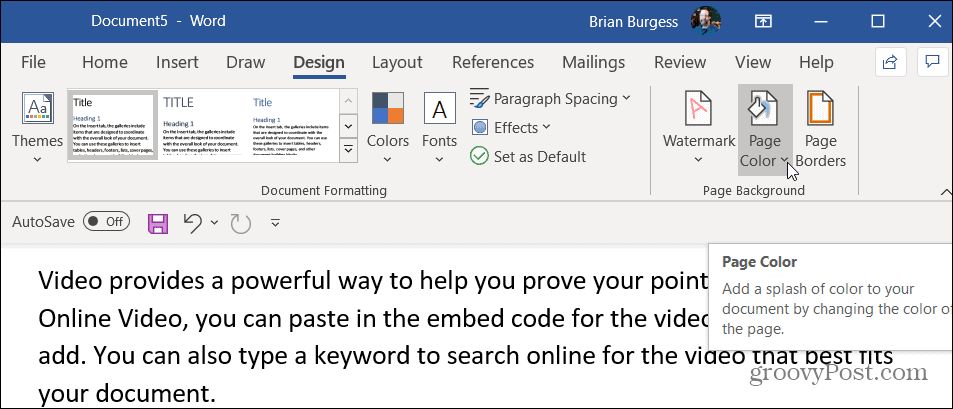Open the References tab
The image size is (953, 409).
(493, 62)
